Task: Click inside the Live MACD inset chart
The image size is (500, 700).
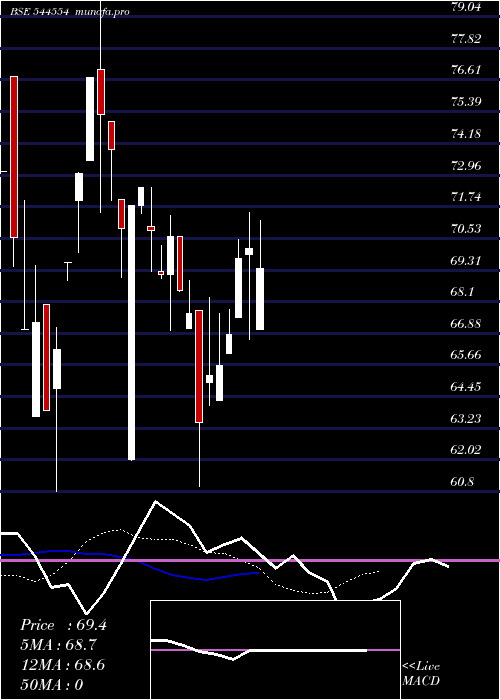Action: (x=275, y=650)
